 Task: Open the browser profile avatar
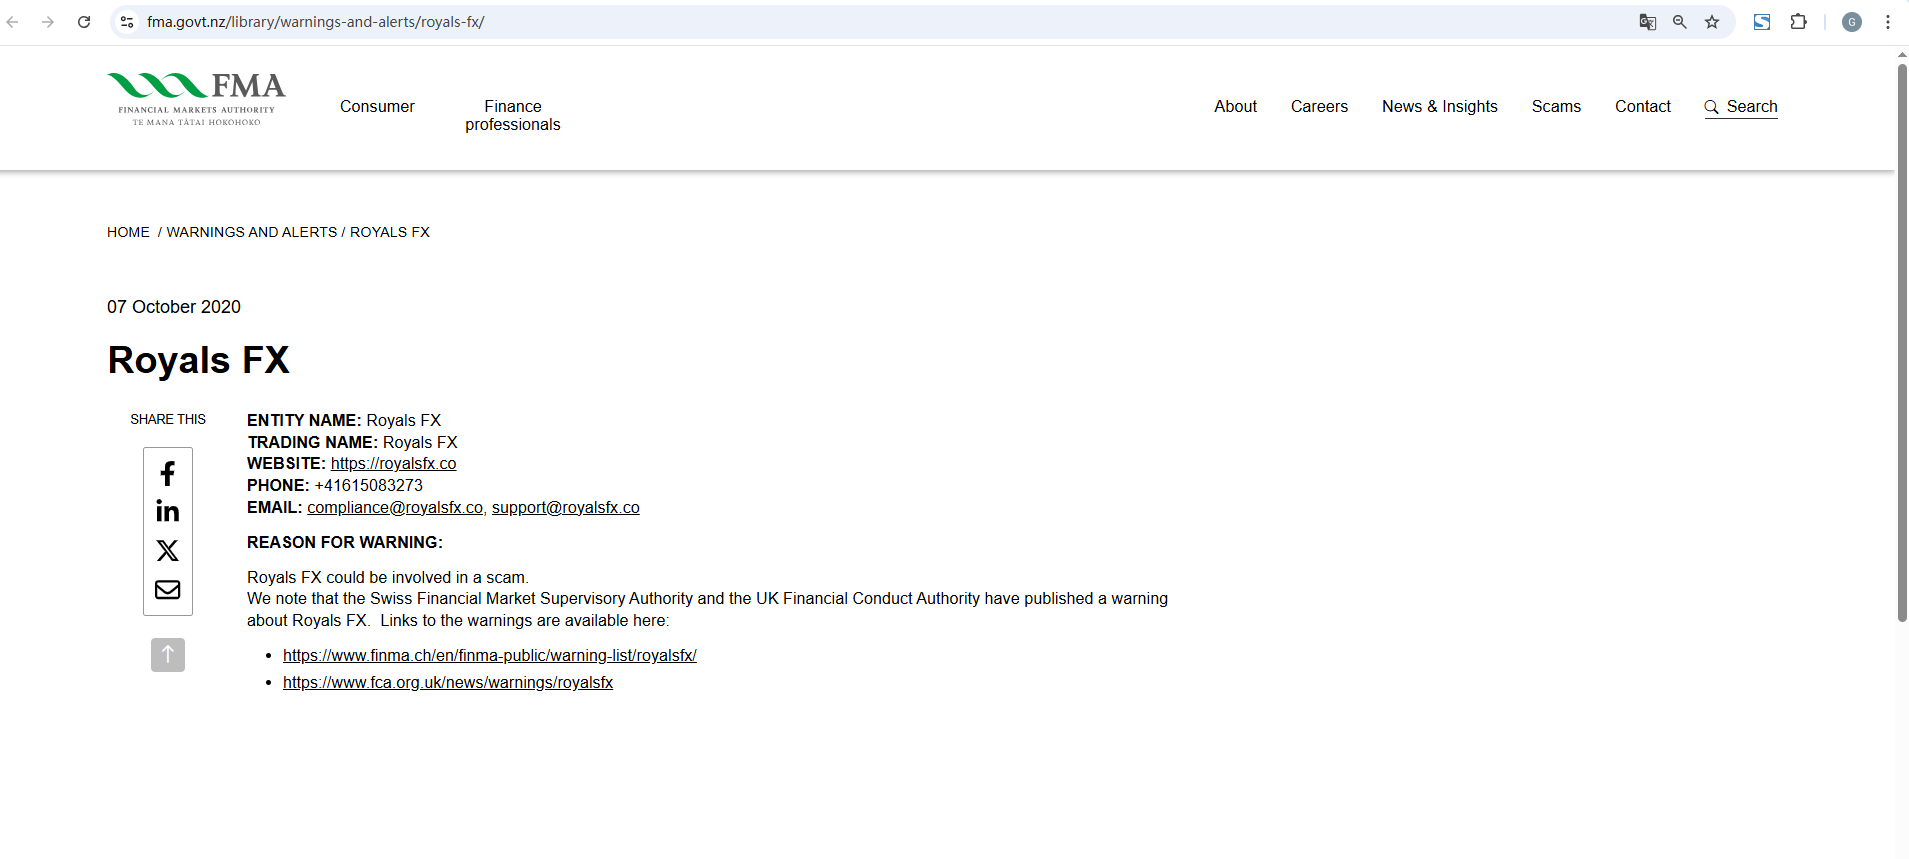(1852, 22)
